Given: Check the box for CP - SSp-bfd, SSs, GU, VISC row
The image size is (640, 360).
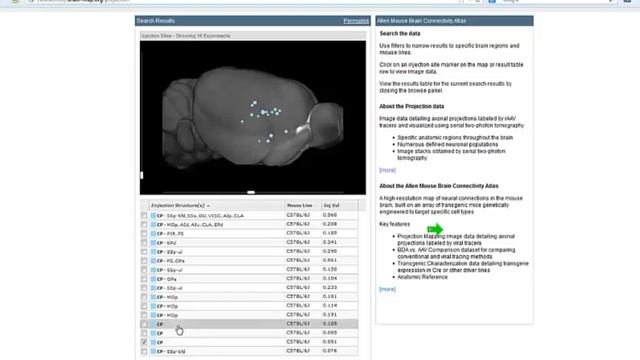Looking at the screenshot, I should pyautogui.click(x=144, y=216).
